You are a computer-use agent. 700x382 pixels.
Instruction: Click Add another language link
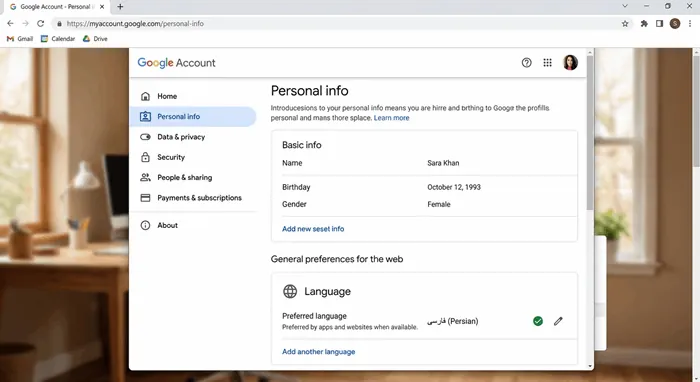[x=319, y=352]
